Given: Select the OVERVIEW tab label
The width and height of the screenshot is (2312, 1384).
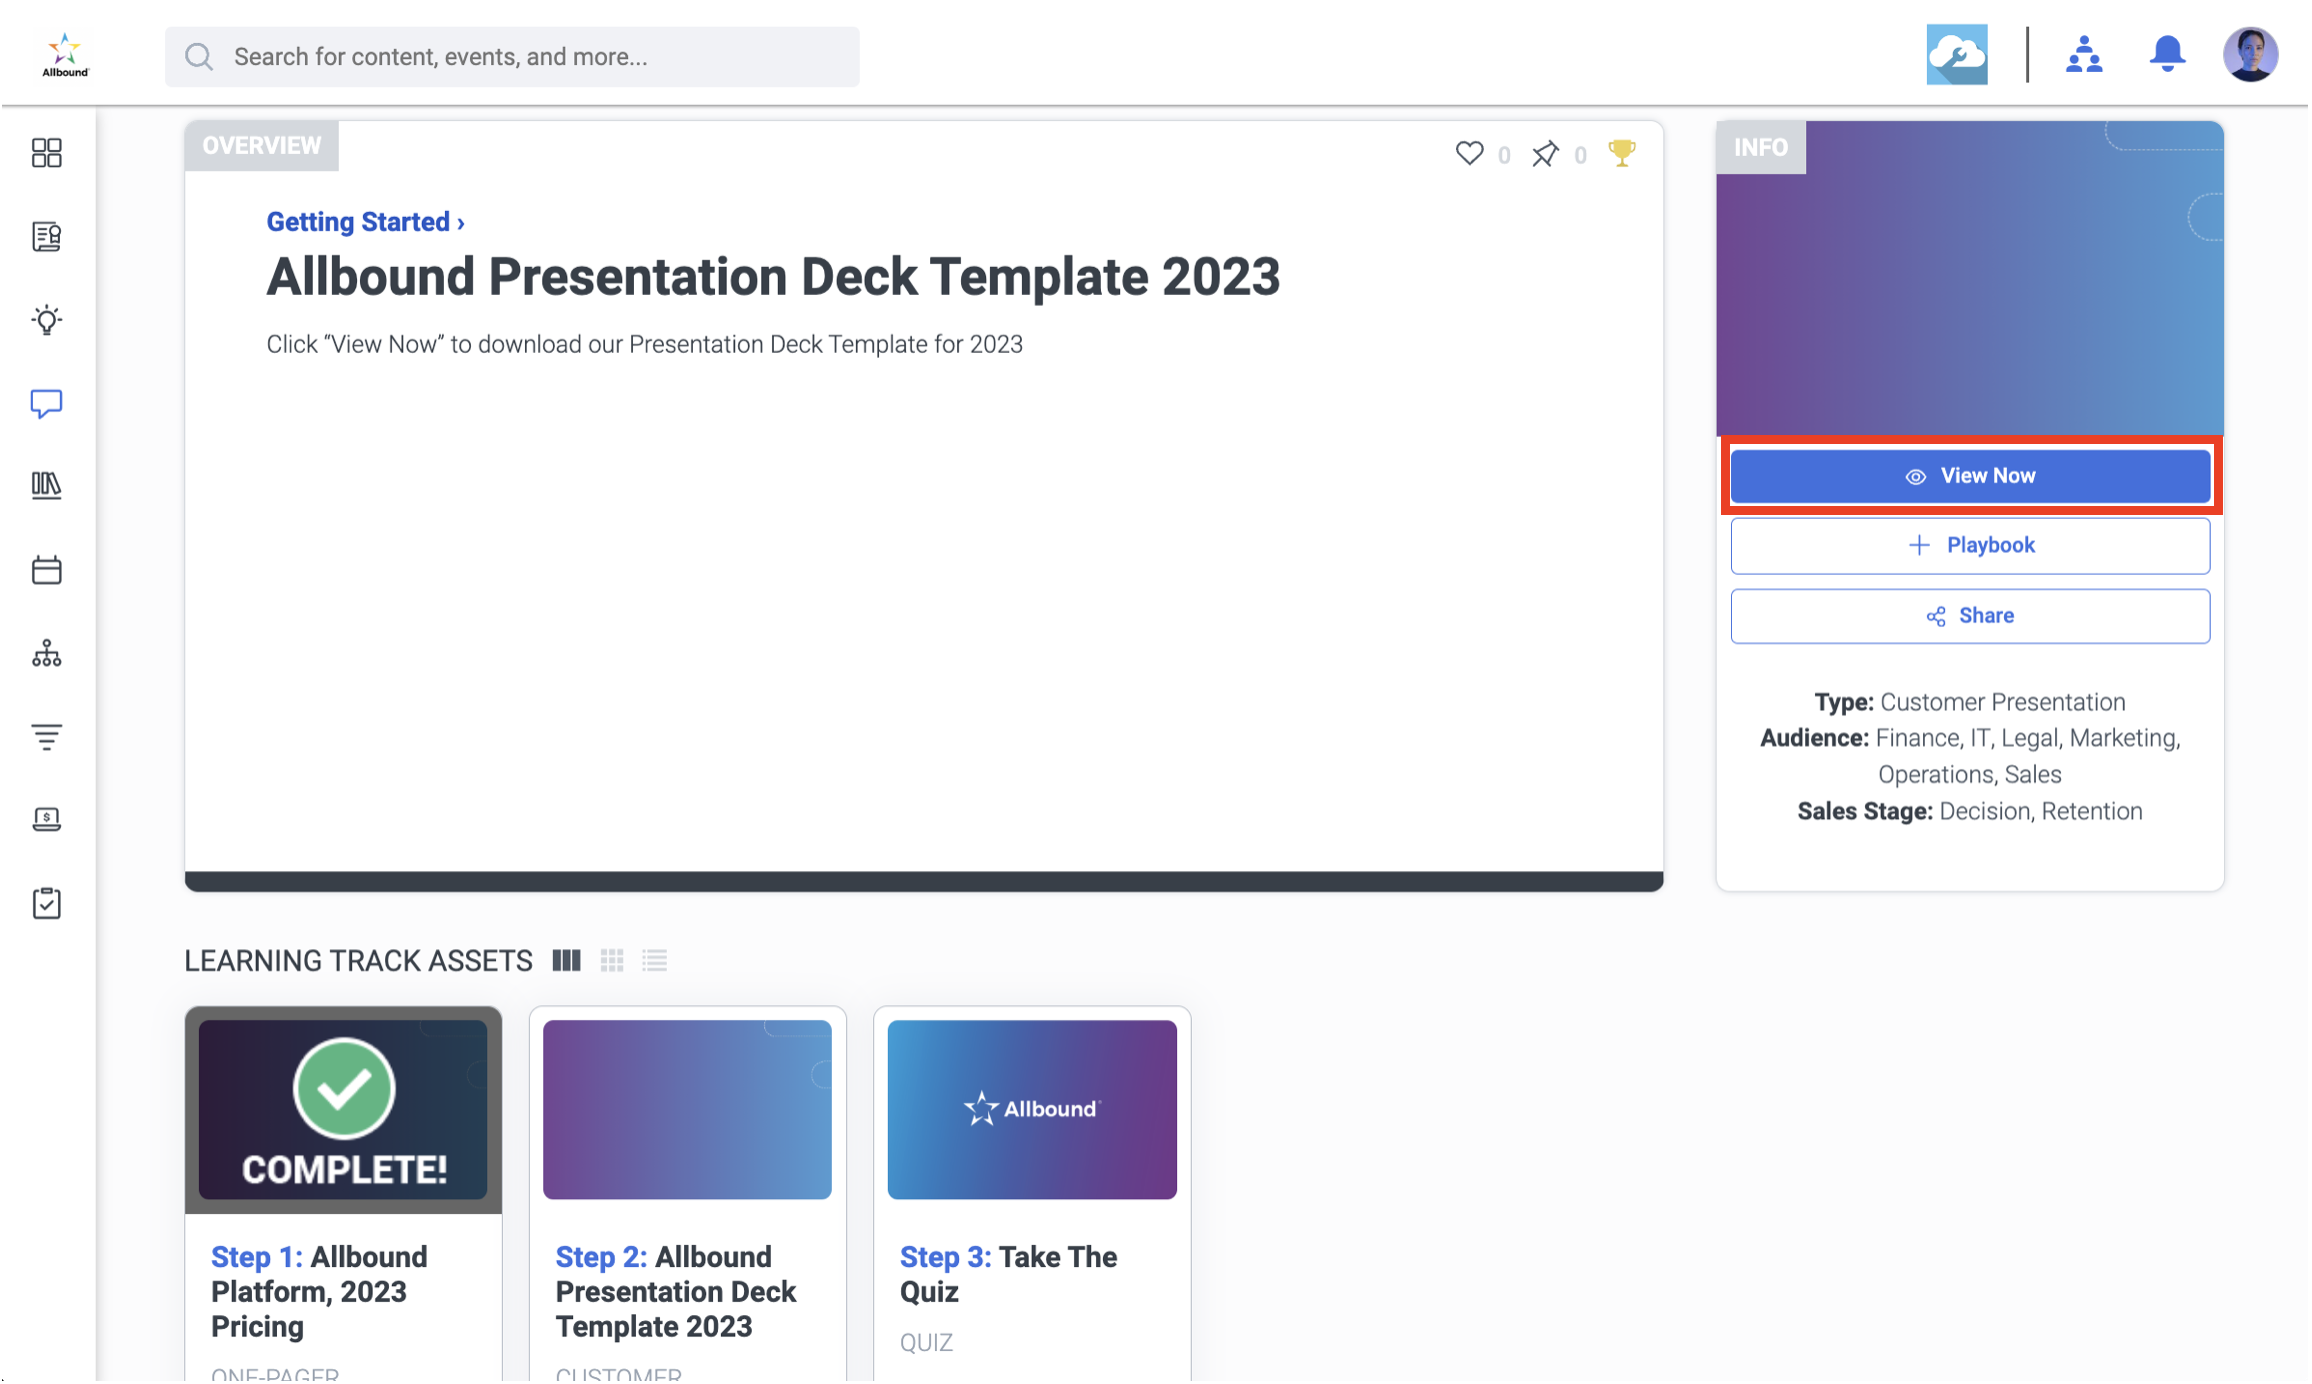Looking at the screenshot, I should tap(262, 146).
